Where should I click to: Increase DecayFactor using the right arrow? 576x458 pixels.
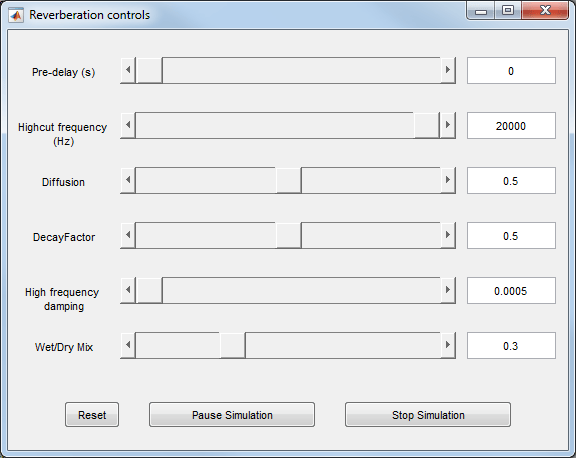448,235
